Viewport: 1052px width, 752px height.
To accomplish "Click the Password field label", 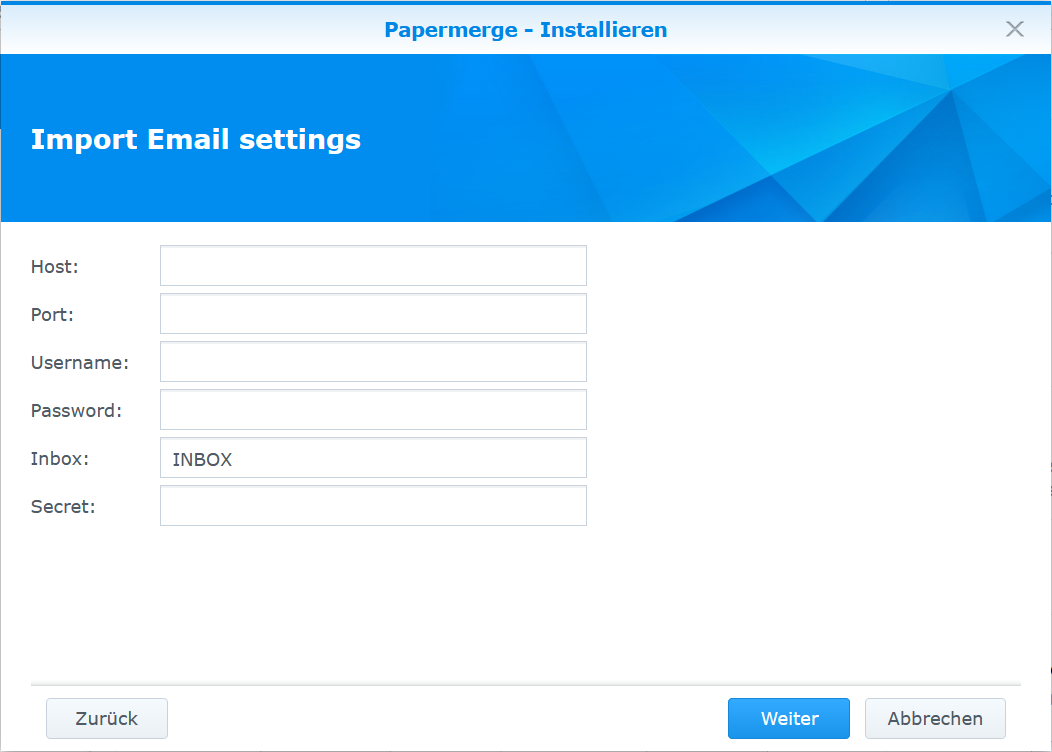I will pyautogui.click(x=77, y=411).
